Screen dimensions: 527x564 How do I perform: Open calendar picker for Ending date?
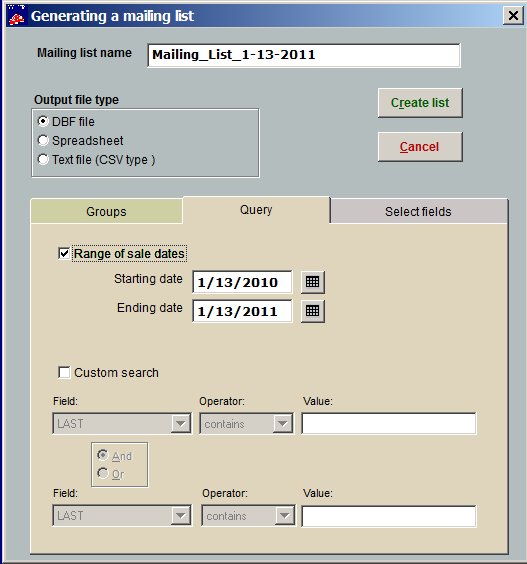(x=313, y=311)
